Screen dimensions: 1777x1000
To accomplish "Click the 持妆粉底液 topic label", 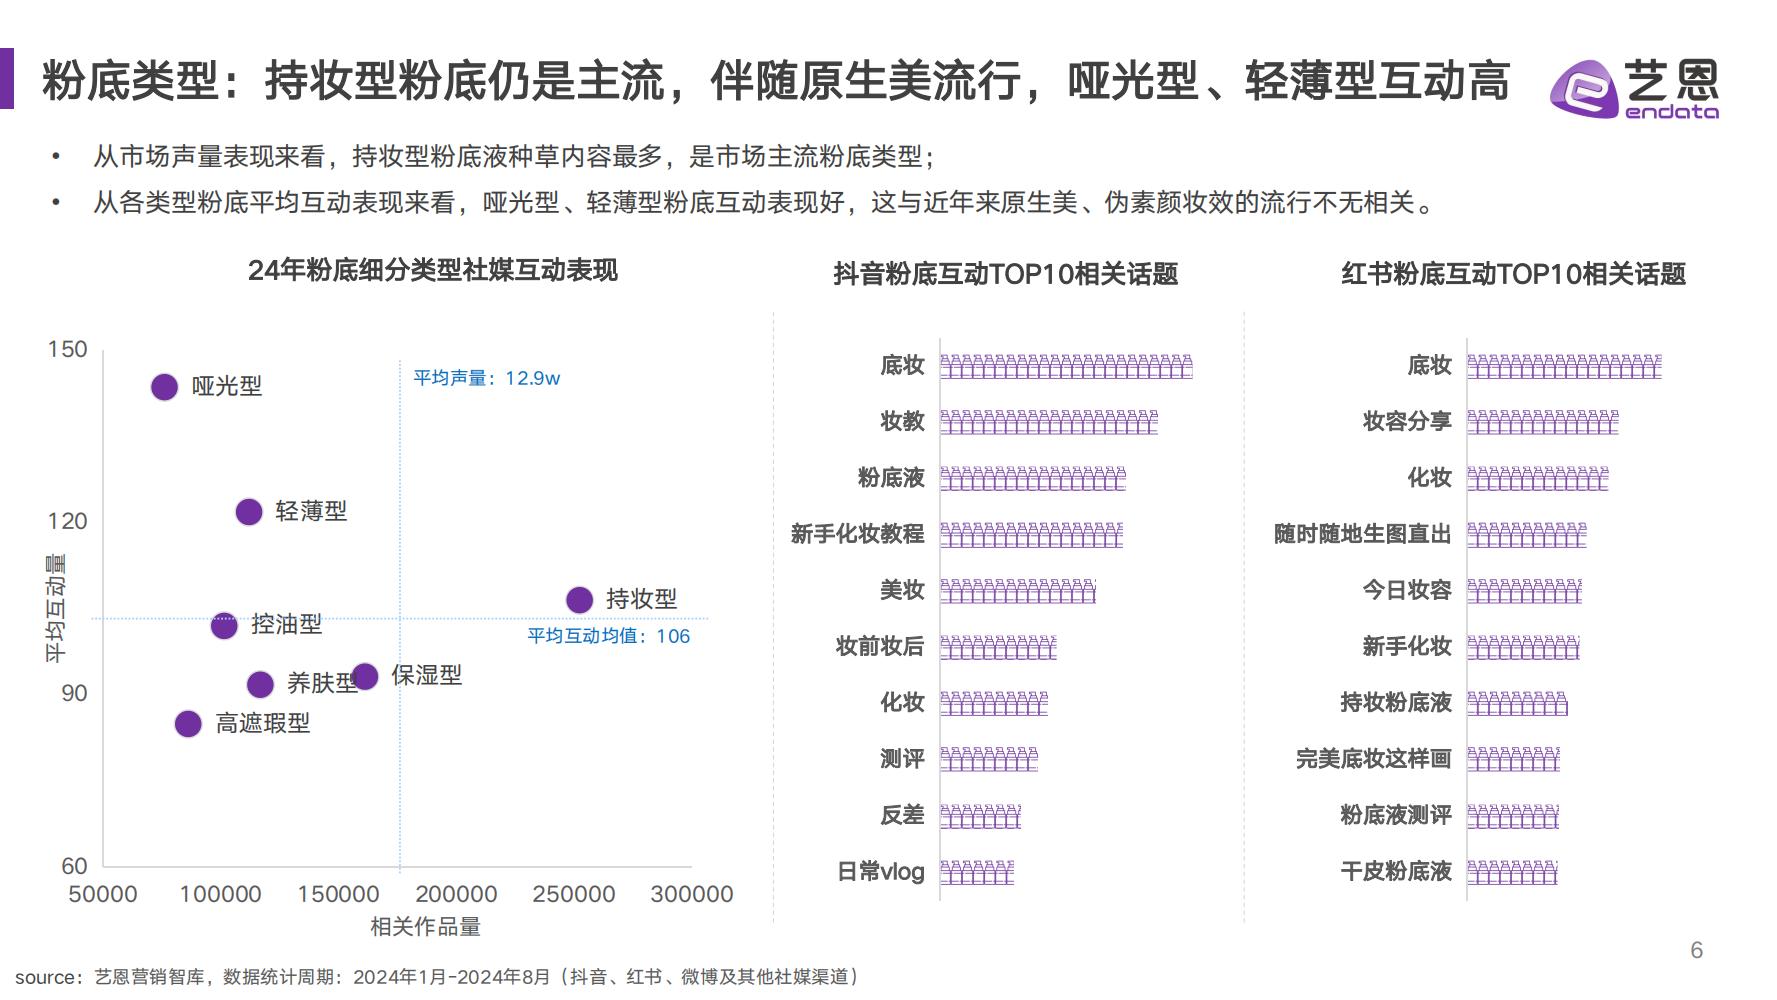I will pos(1396,703).
